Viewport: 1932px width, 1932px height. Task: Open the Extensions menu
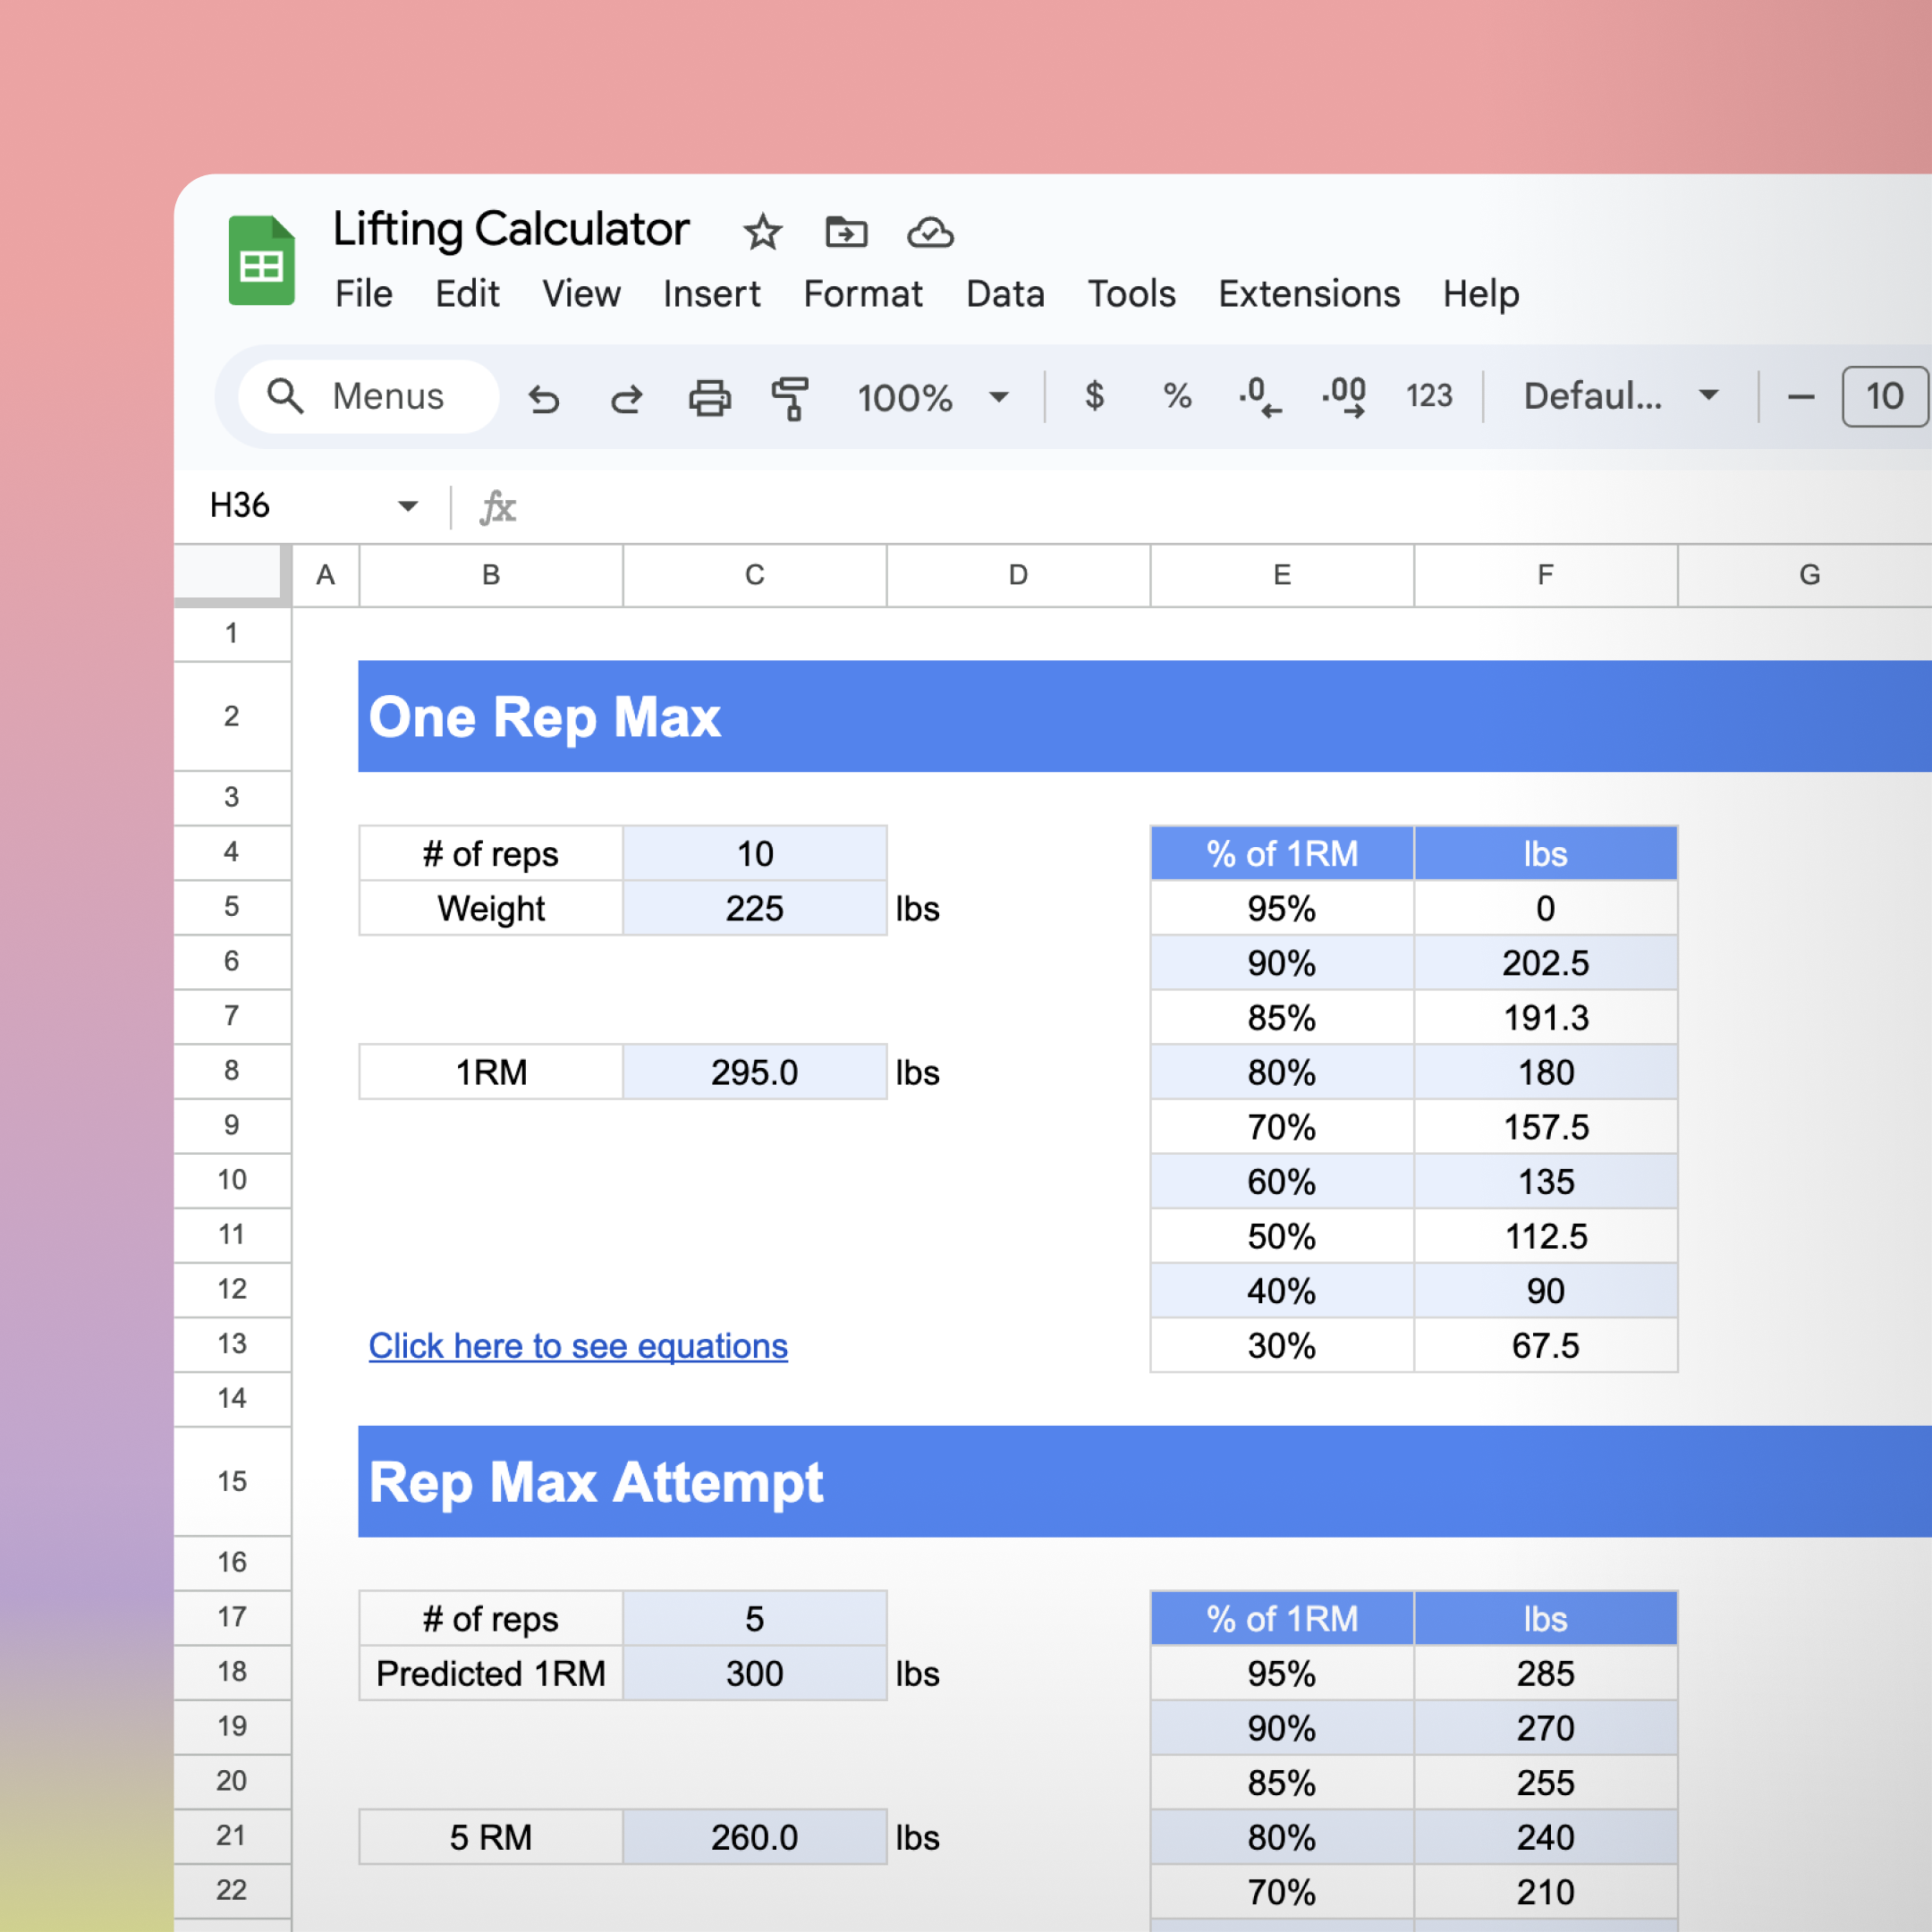(x=1308, y=294)
